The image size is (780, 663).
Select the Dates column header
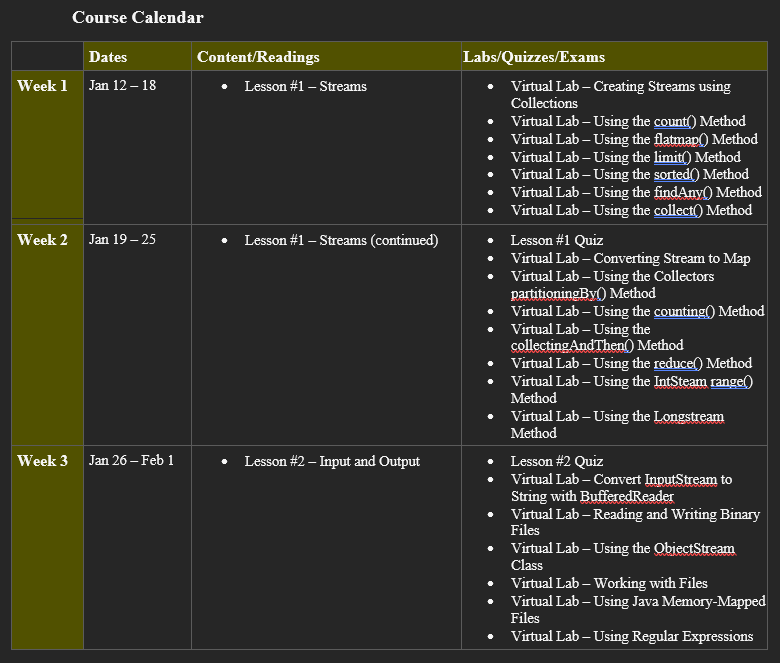108,57
